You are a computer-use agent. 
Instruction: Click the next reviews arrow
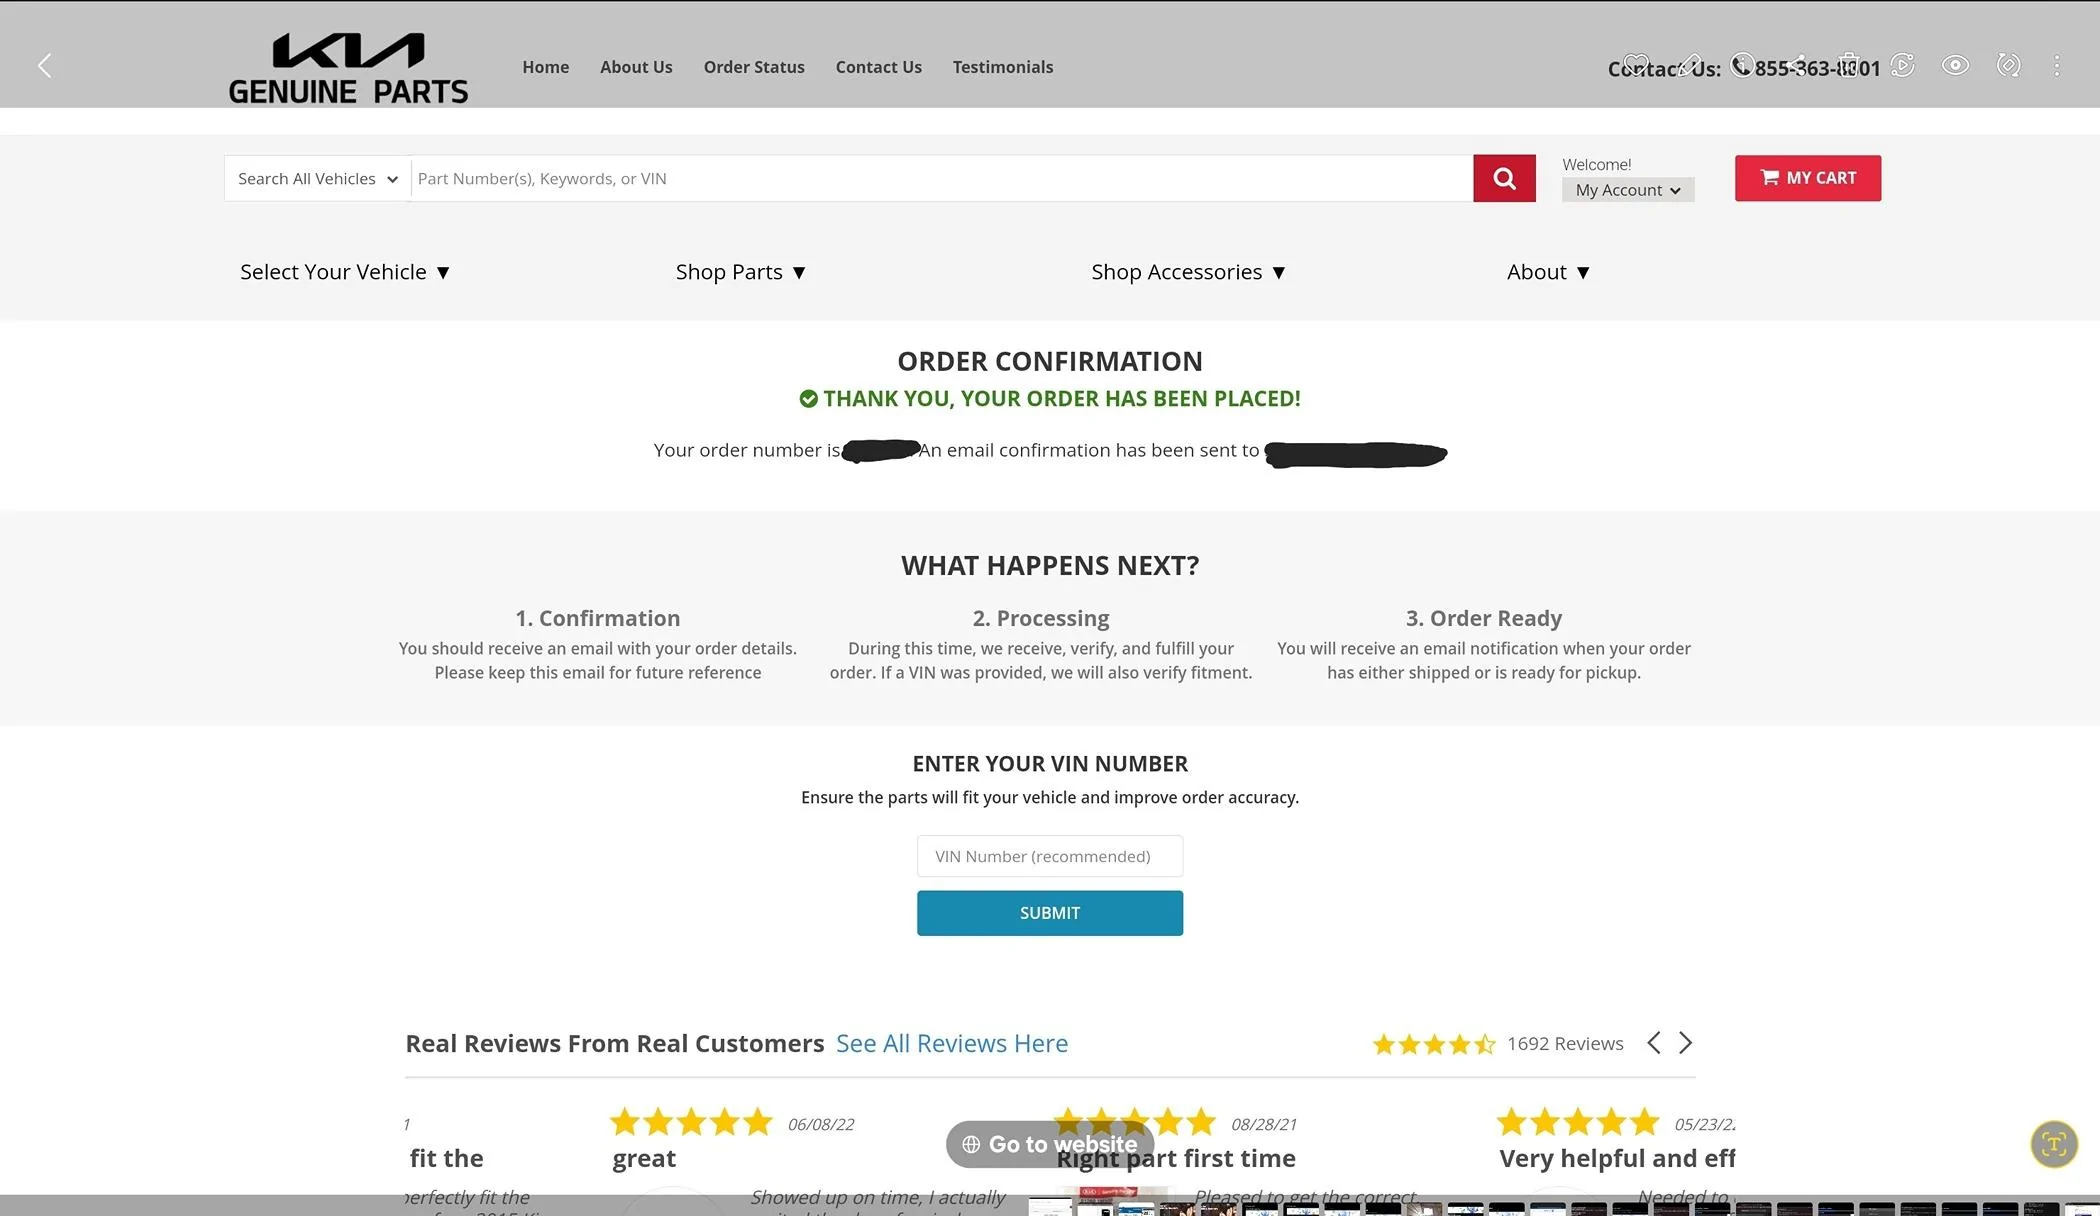1686,1043
